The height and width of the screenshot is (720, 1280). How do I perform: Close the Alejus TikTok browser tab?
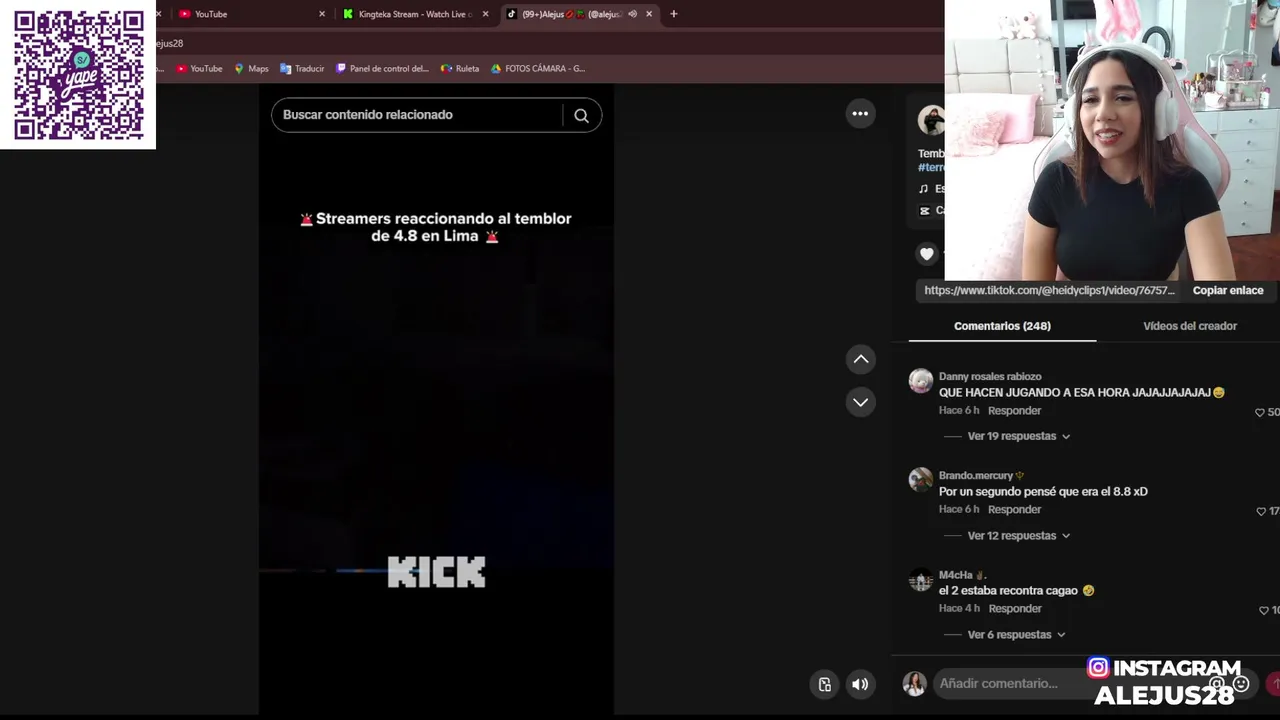click(649, 14)
